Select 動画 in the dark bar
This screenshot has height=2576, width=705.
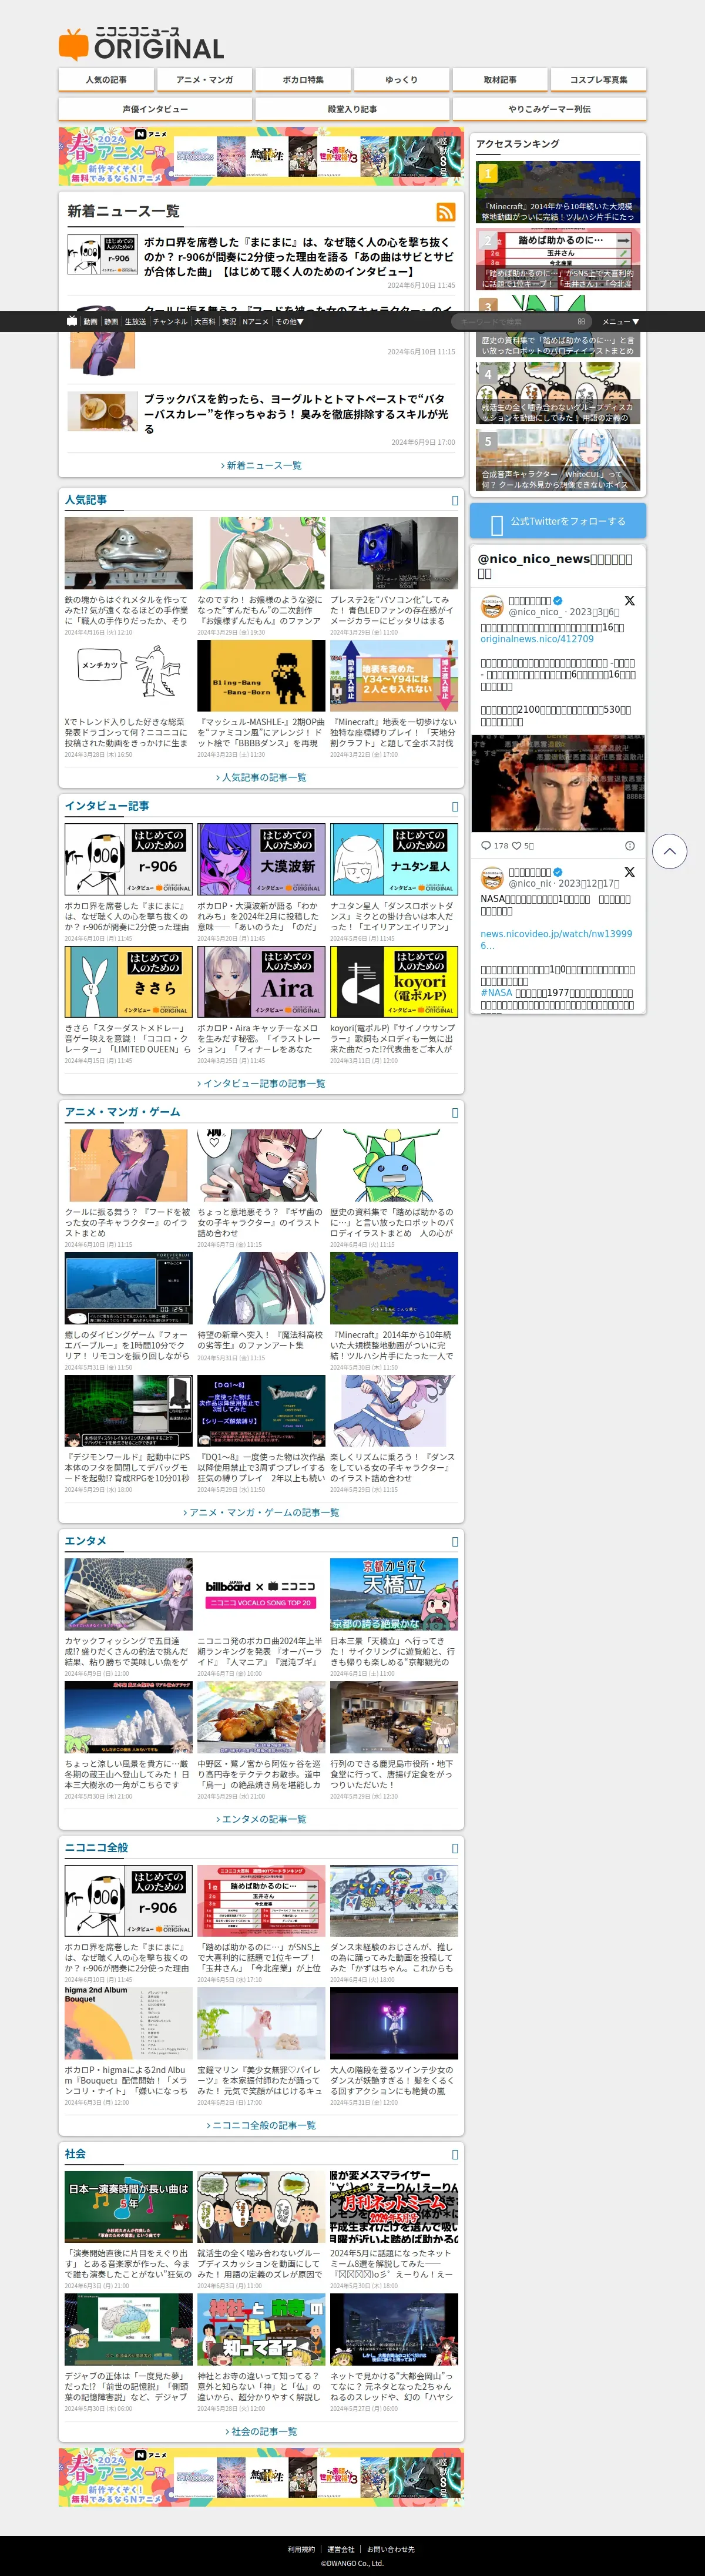click(x=90, y=322)
